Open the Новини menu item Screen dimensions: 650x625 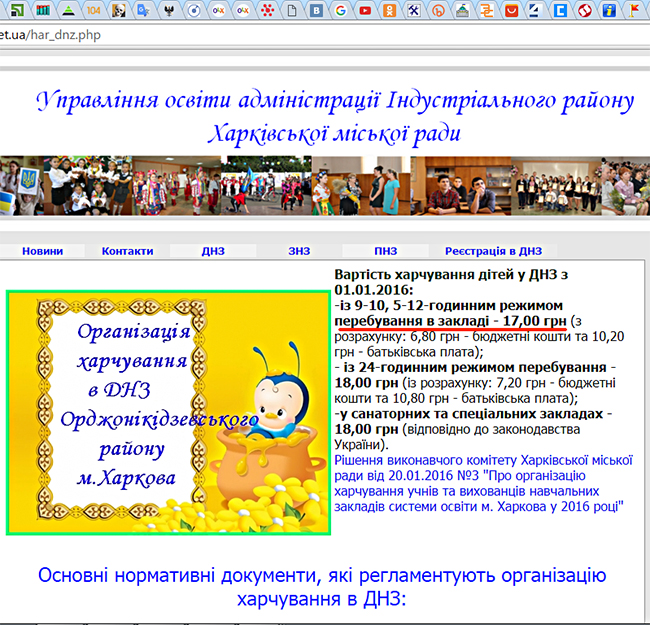point(42,251)
